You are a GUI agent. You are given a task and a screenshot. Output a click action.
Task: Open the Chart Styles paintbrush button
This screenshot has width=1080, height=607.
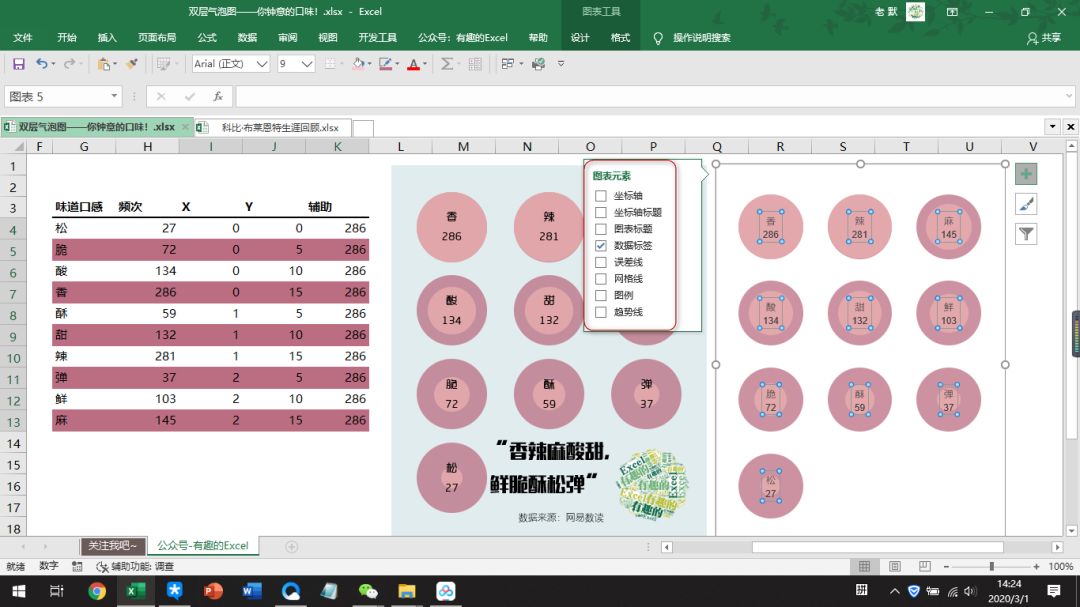[1026, 204]
